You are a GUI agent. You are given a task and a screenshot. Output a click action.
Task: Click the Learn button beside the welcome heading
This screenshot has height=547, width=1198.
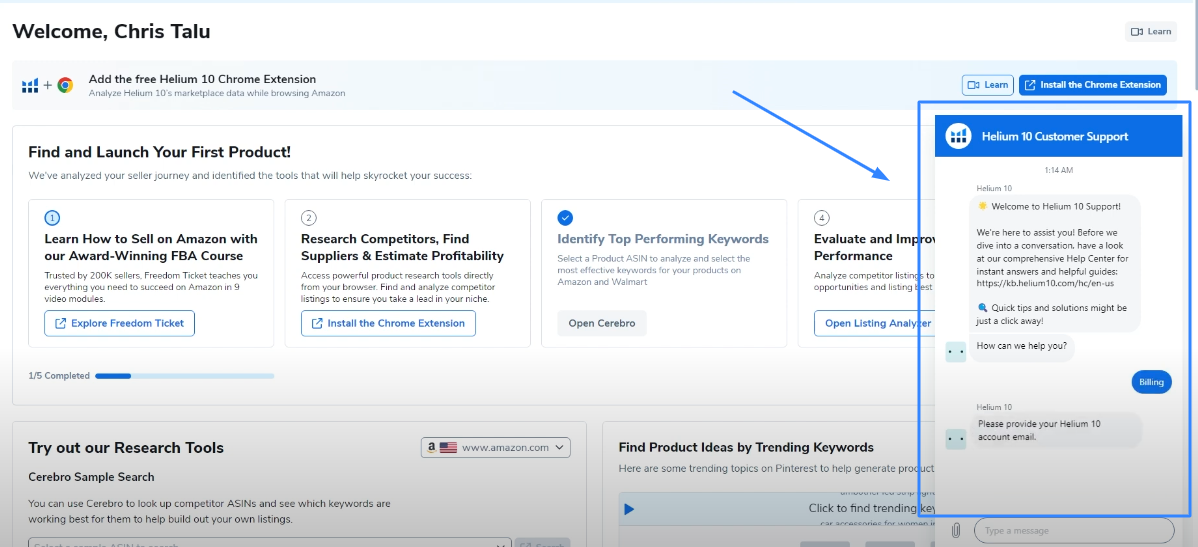click(1151, 31)
